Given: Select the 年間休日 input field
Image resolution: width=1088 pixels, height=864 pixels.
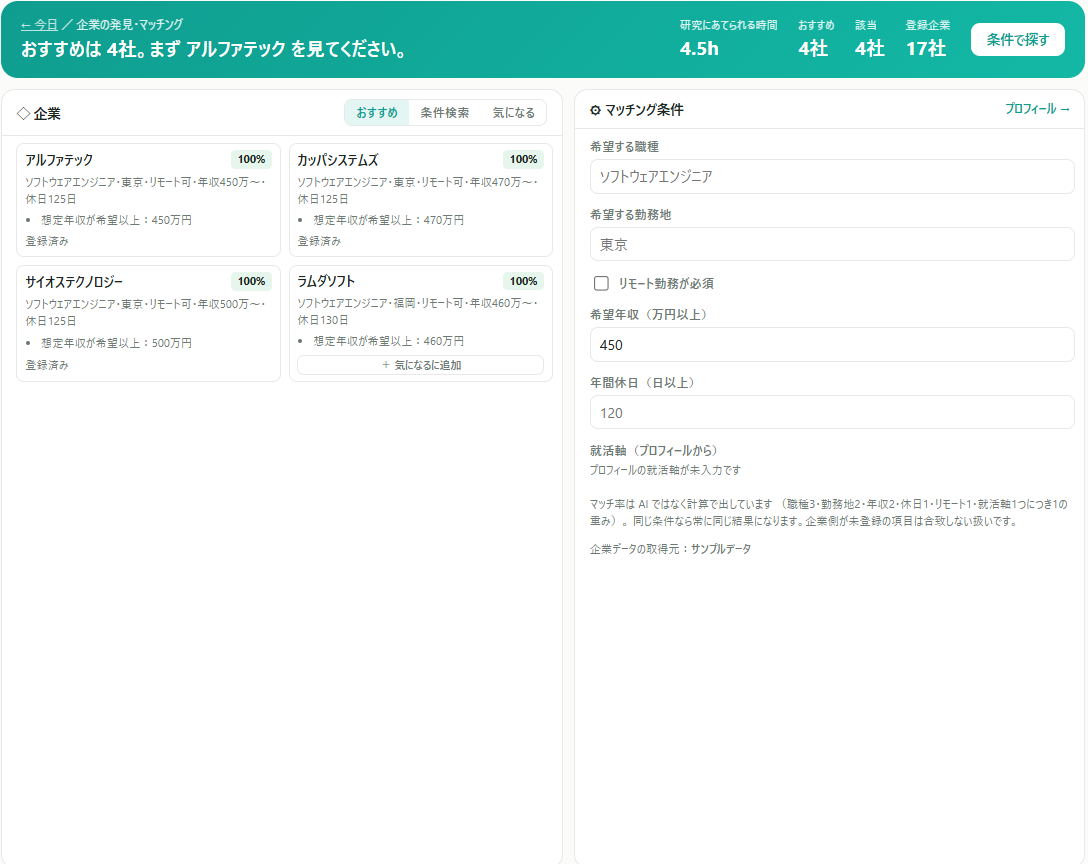Looking at the screenshot, I should coord(832,413).
